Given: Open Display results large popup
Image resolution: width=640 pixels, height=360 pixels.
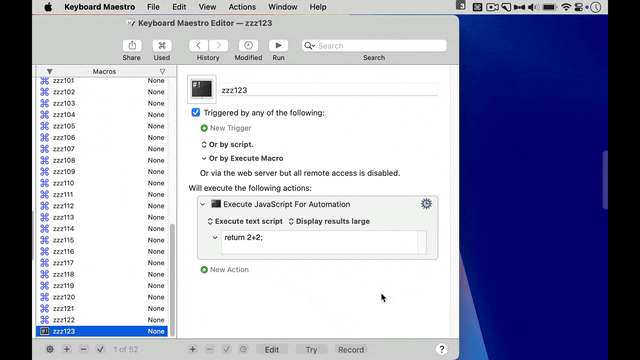Looking at the screenshot, I should (329, 221).
